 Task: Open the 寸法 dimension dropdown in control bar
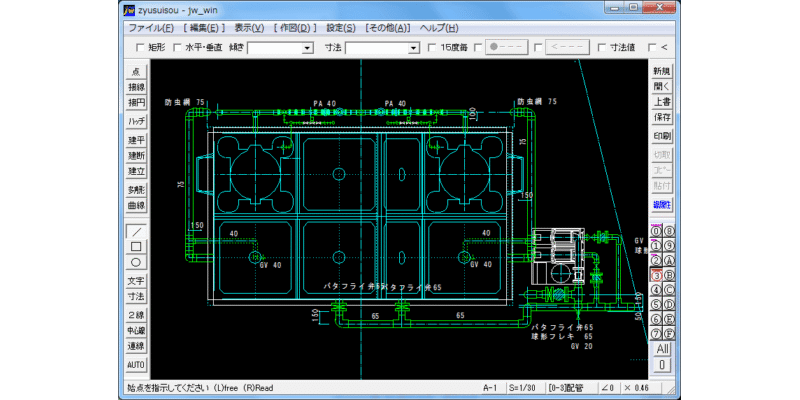pyautogui.click(x=413, y=48)
